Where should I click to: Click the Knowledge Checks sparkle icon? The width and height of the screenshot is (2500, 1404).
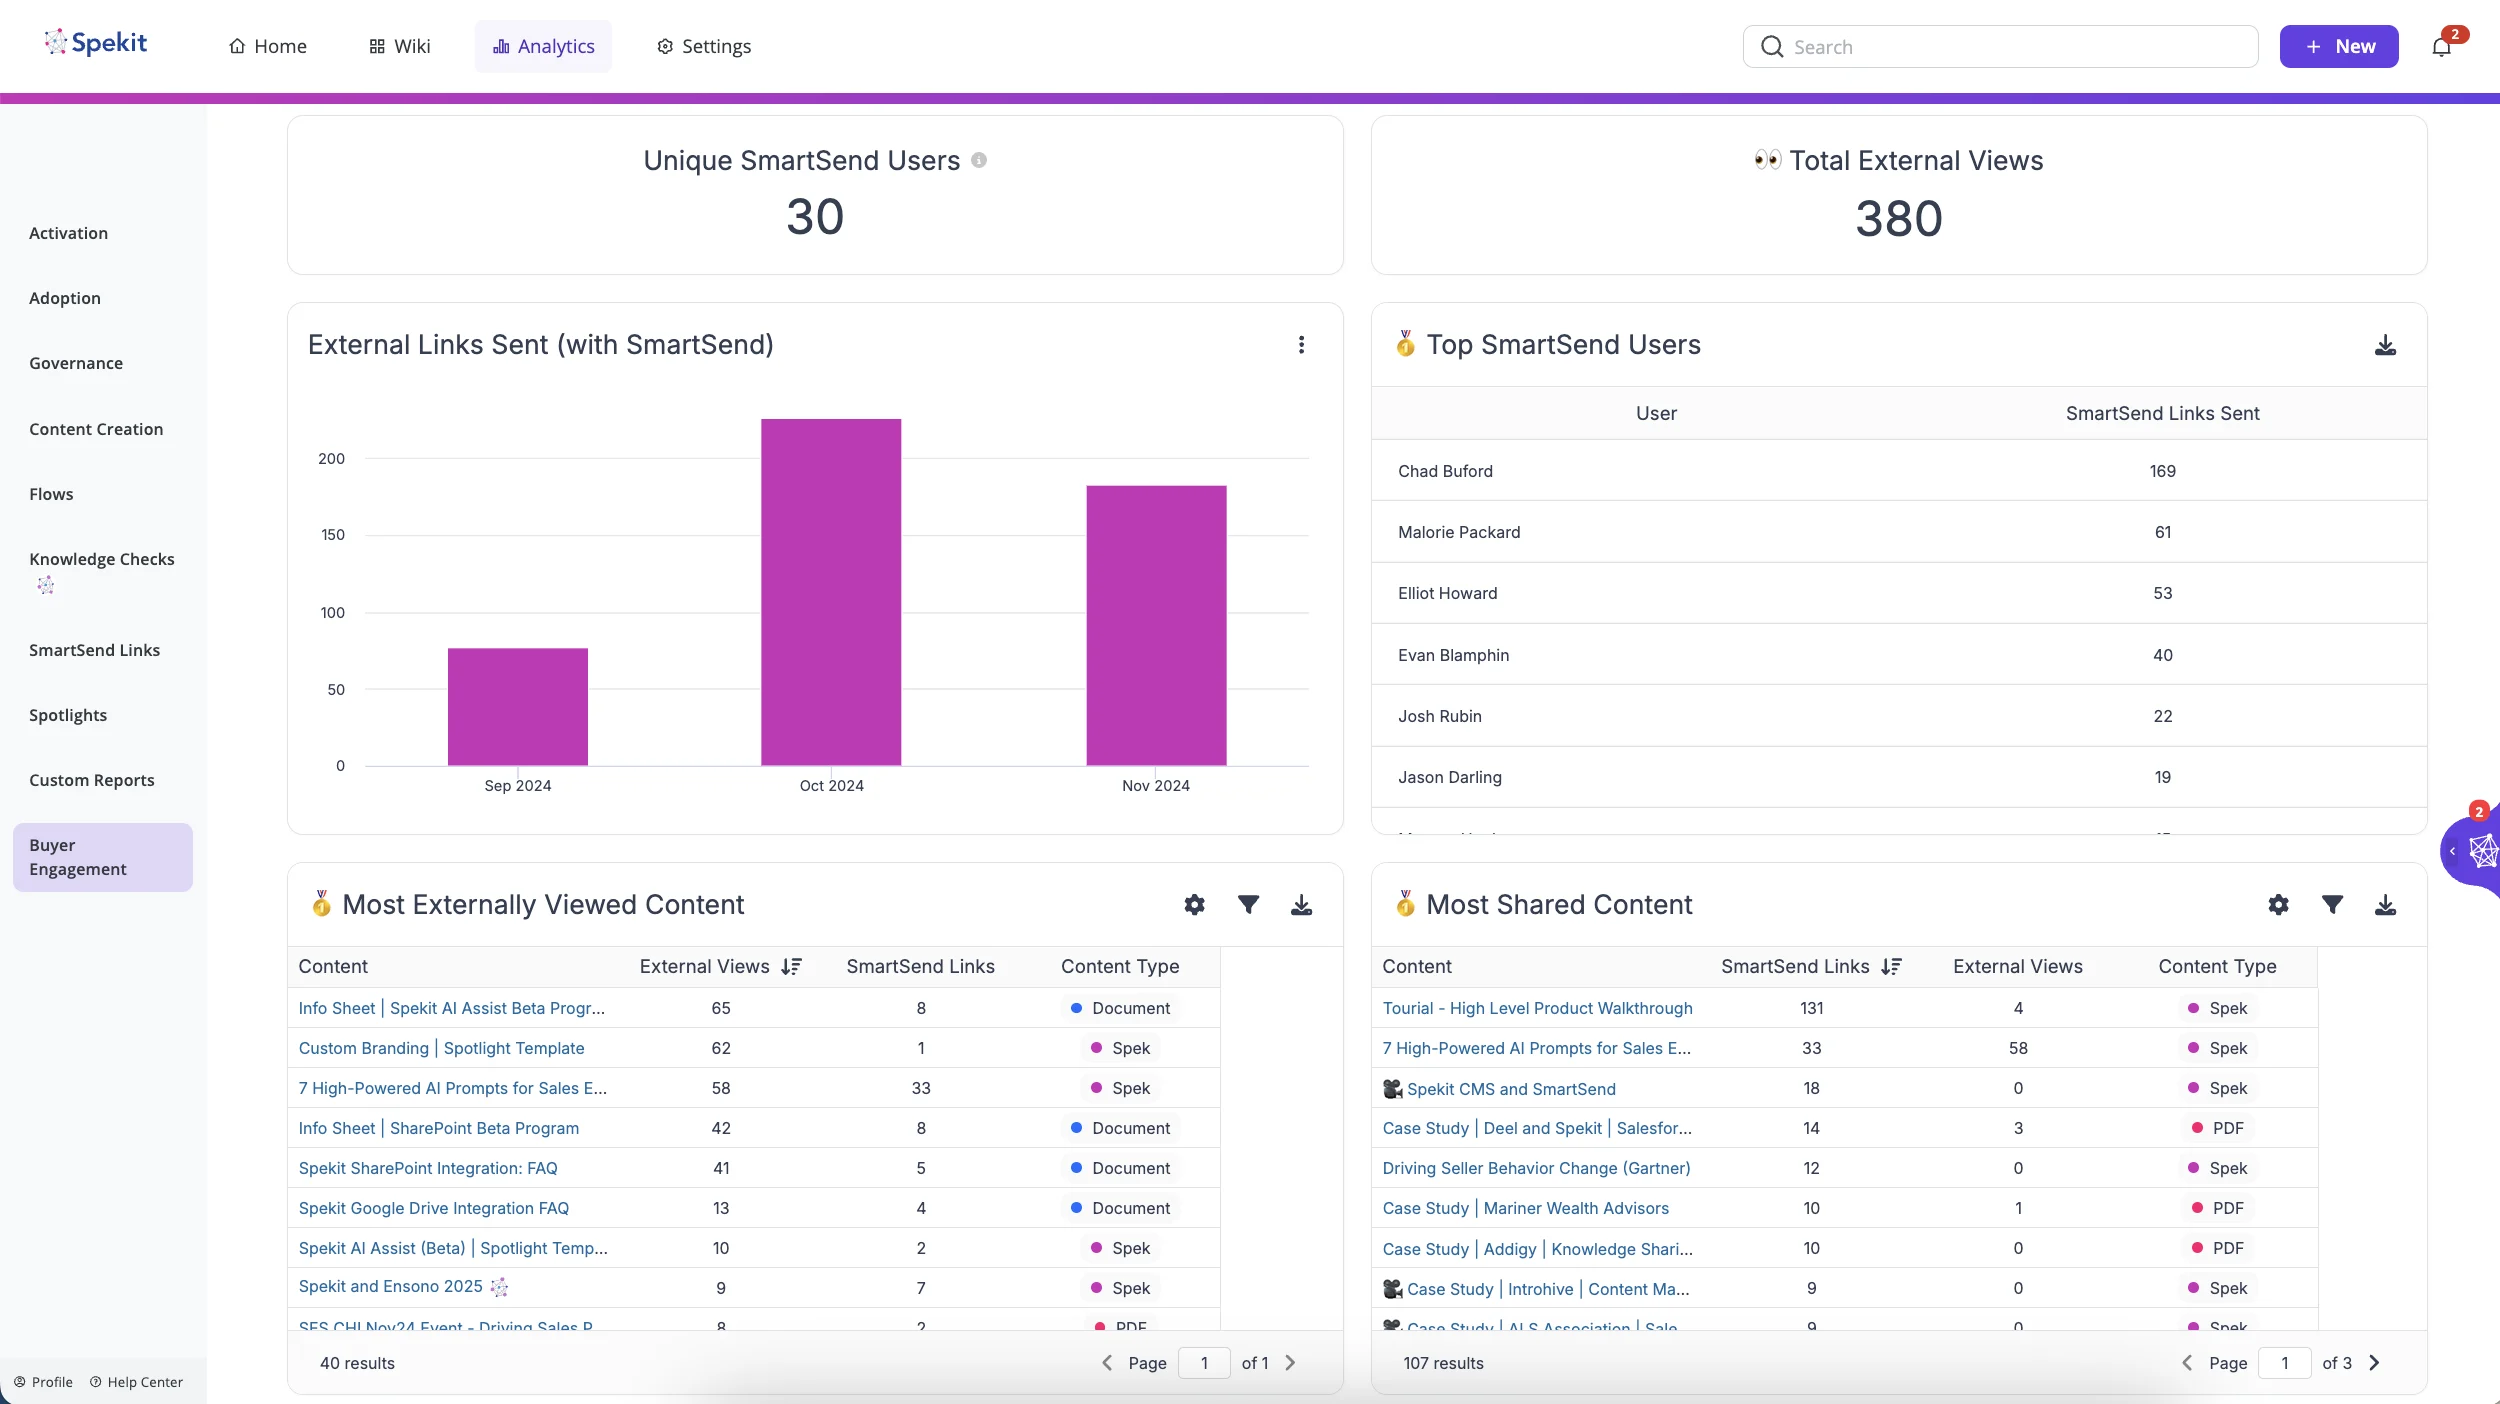46,586
